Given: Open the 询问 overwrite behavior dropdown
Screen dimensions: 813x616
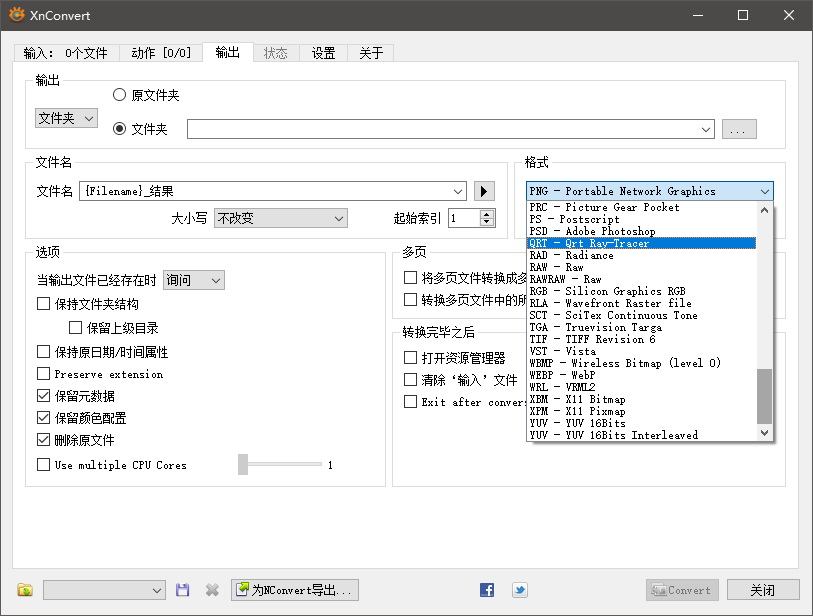Looking at the screenshot, I should (x=194, y=281).
